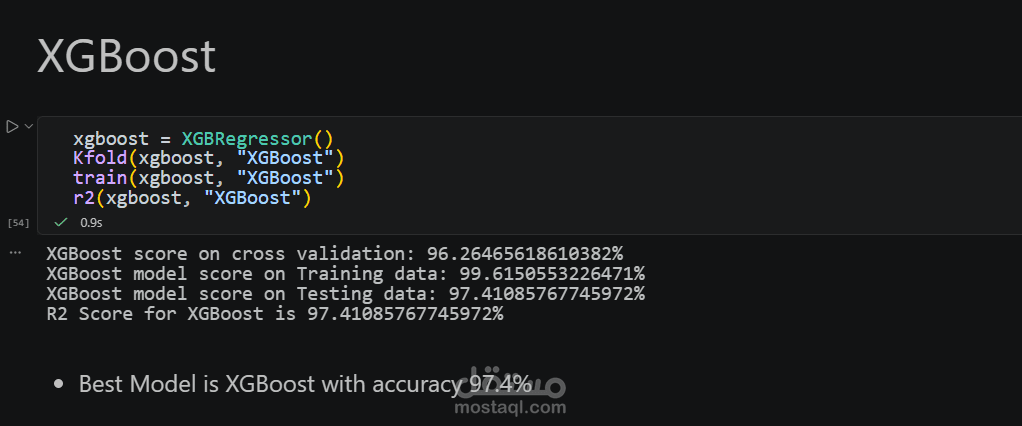This screenshot has width=1022, height=426.
Task: Click the Best Model markdown bullet text
Action: (305, 384)
